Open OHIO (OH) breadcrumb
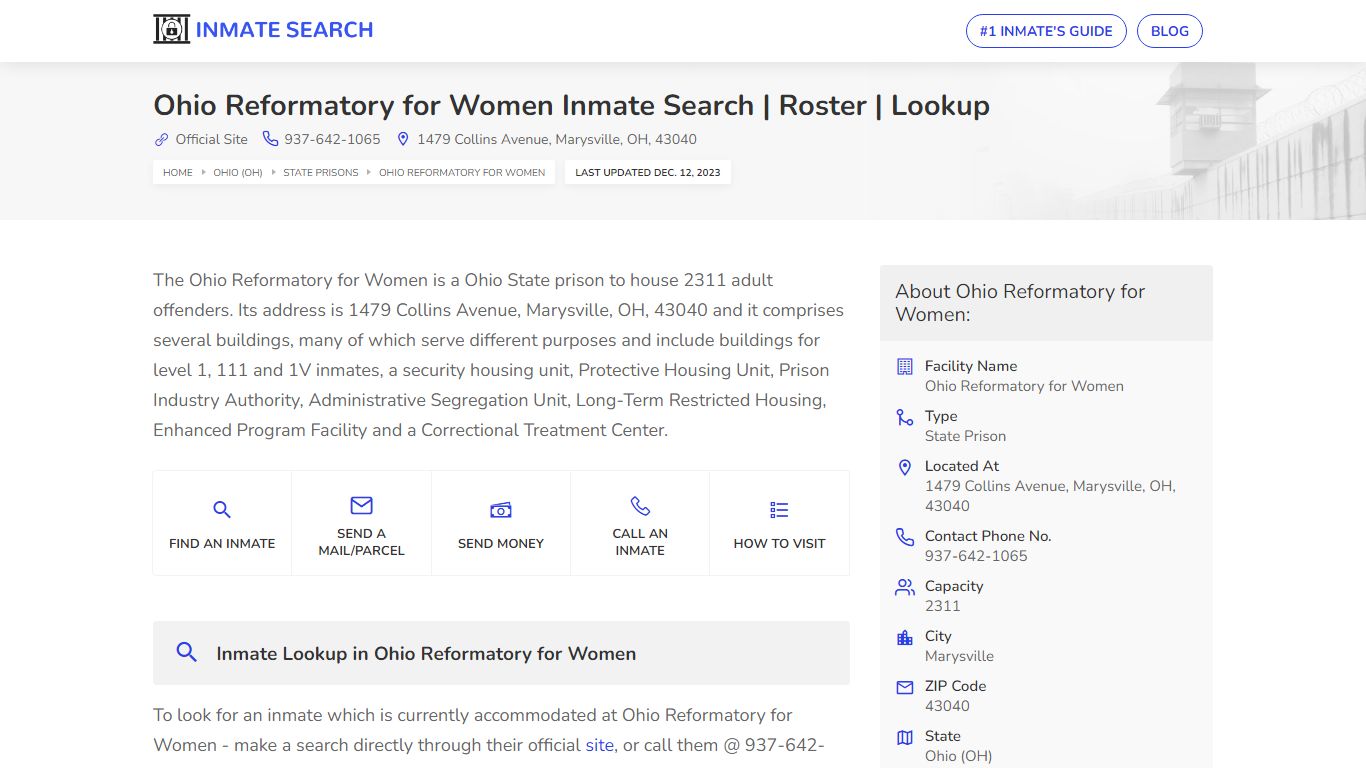This screenshot has height=768, width=1366. tap(238, 172)
